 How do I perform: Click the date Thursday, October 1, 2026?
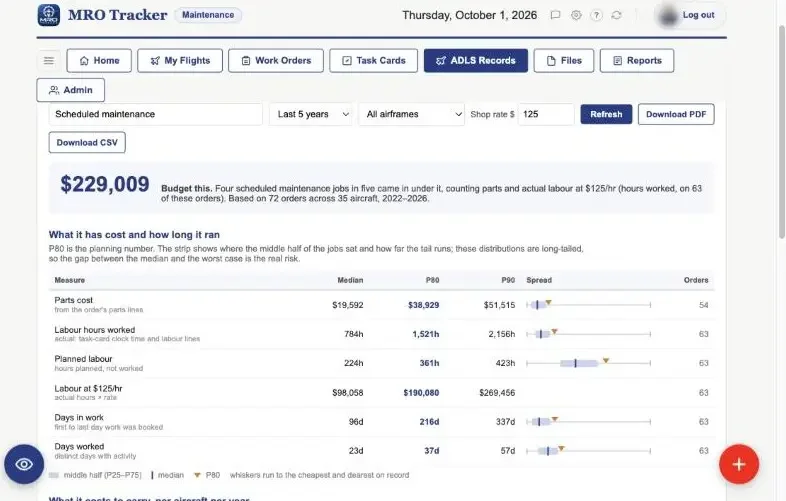coord(469,15)
